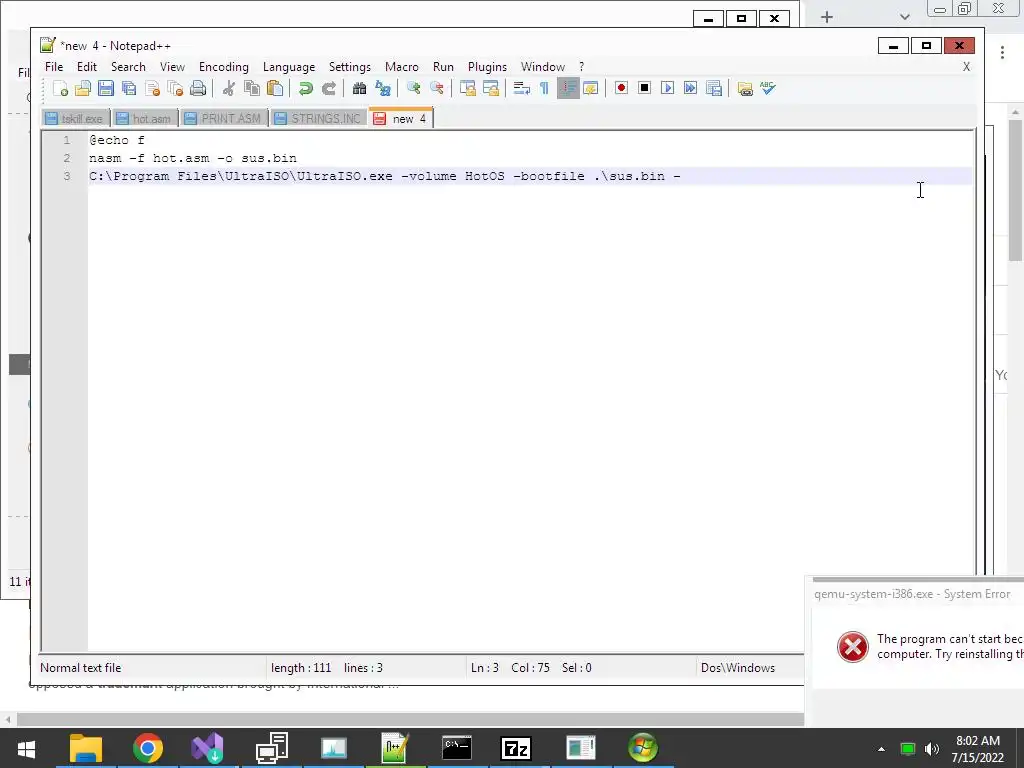Click the Synchronize Vertical Scrolling icon
This screenshot has width=1024, height=768.
click(468, 88)
